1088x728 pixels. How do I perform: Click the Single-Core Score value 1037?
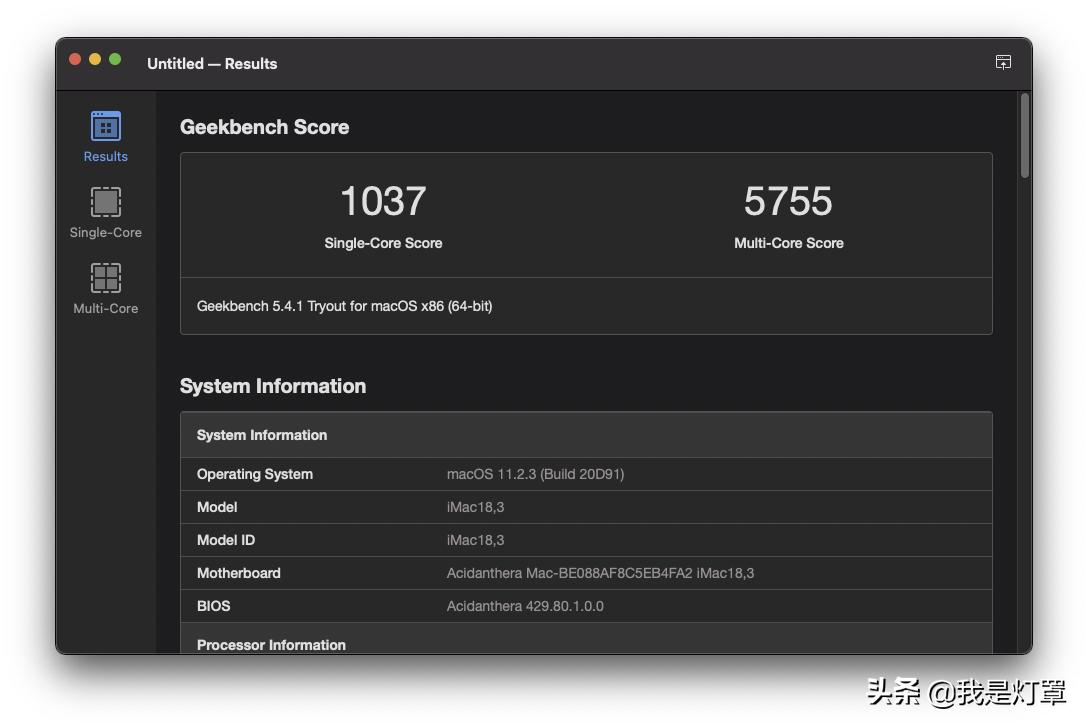383,202
